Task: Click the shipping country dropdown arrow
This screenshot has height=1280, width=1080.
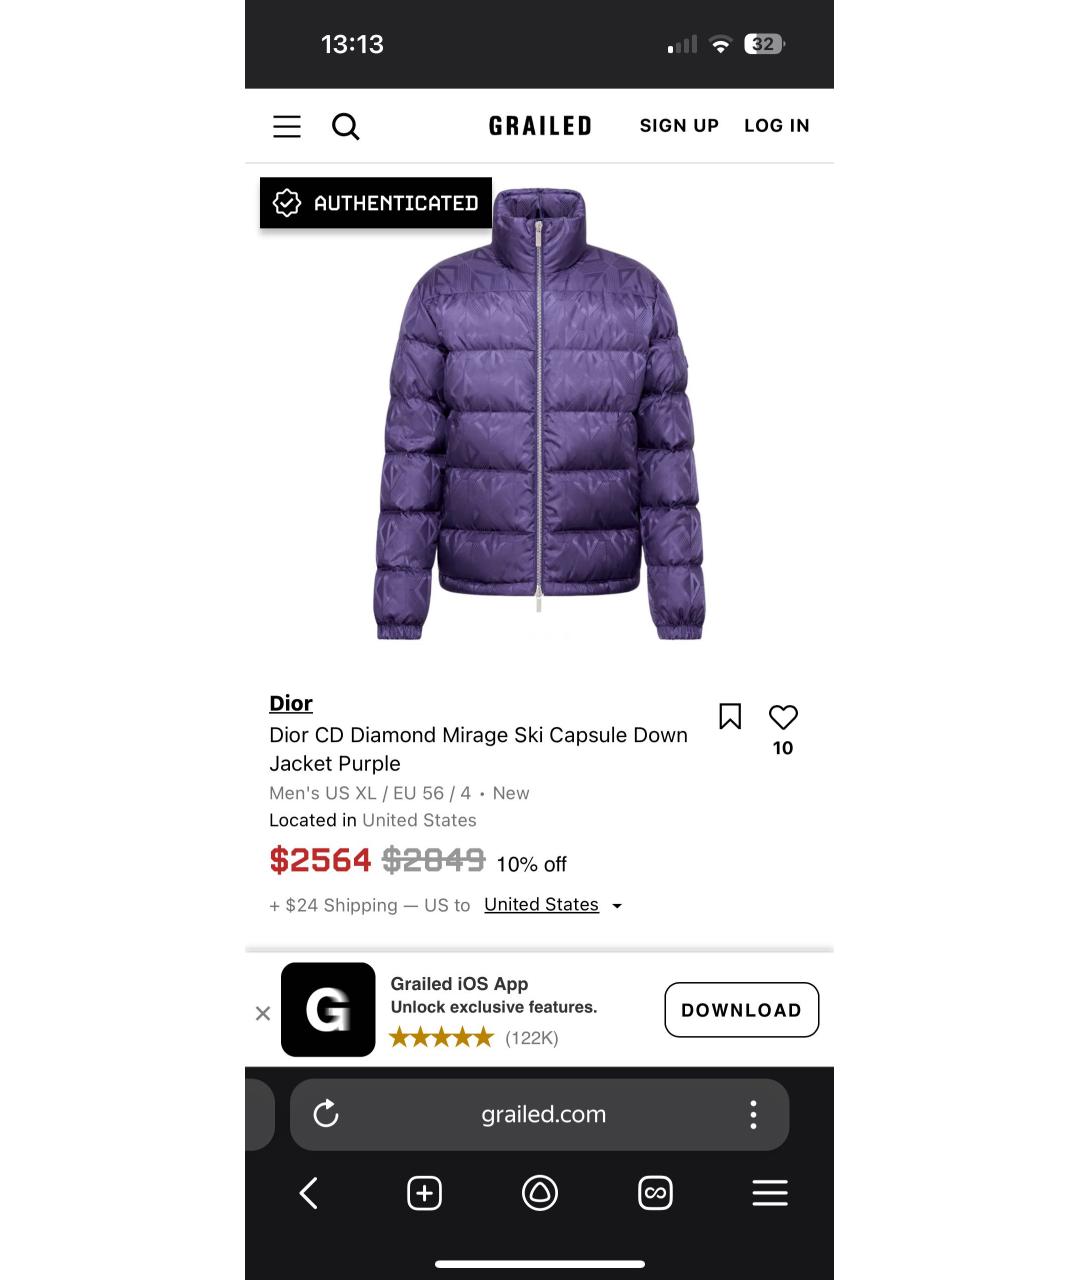Action: pos(617,906)
